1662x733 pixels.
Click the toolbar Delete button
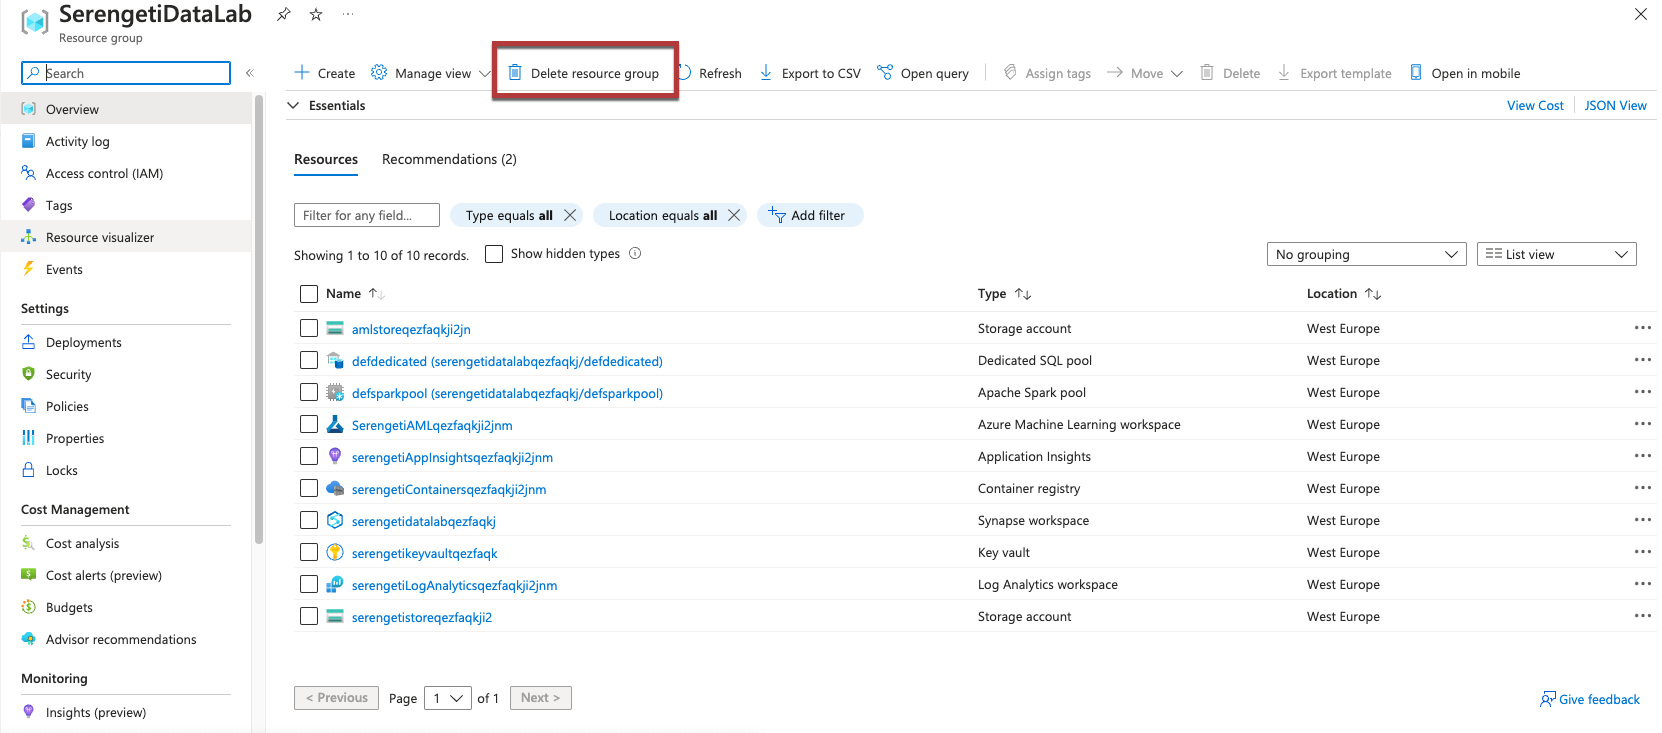[x=1230, y=73]
